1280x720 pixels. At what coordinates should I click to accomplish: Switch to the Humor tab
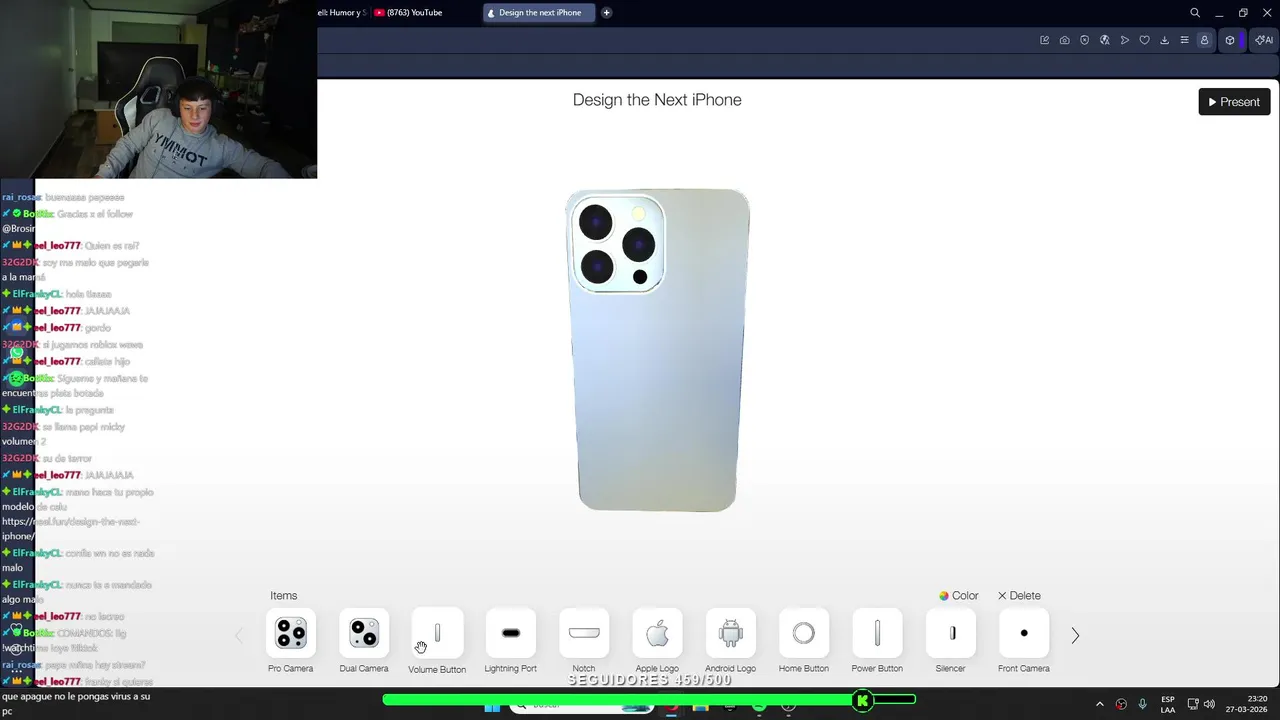pos(342,13)
